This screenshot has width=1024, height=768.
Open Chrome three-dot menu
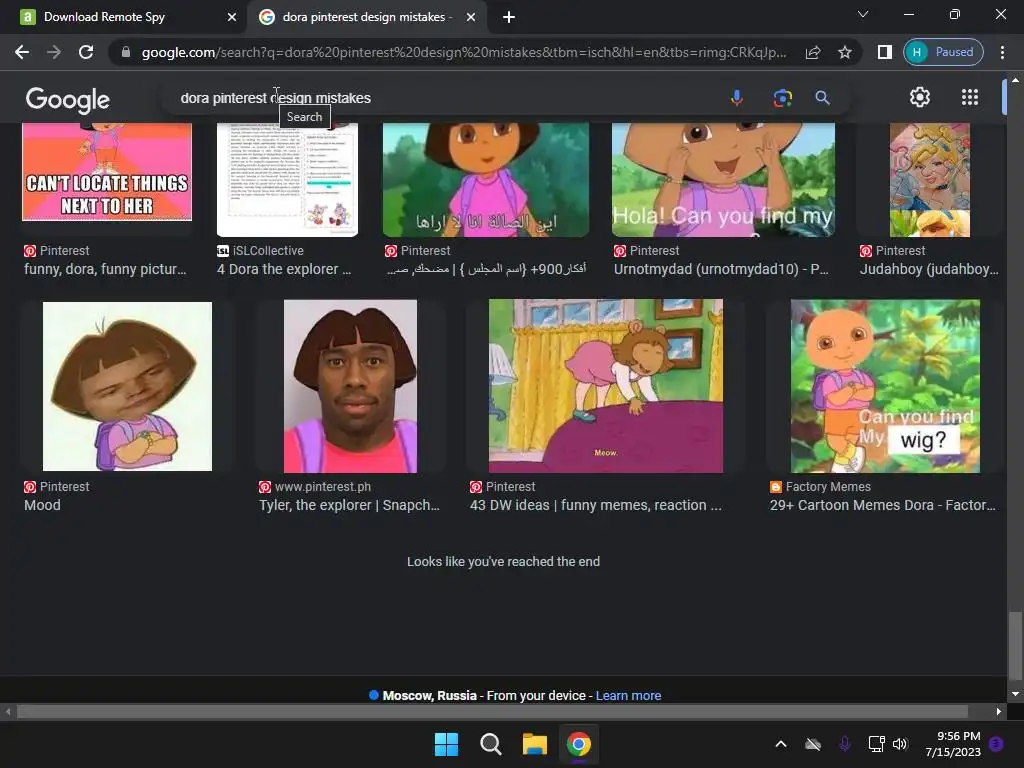point(1002,52)
